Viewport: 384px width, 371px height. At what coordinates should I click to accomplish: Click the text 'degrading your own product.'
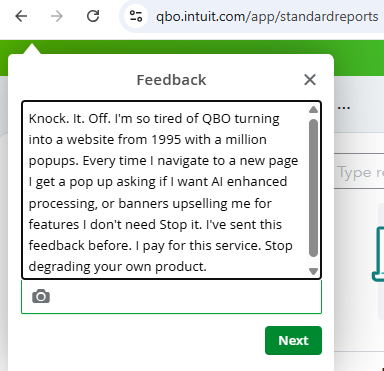[x=118, y=266]
